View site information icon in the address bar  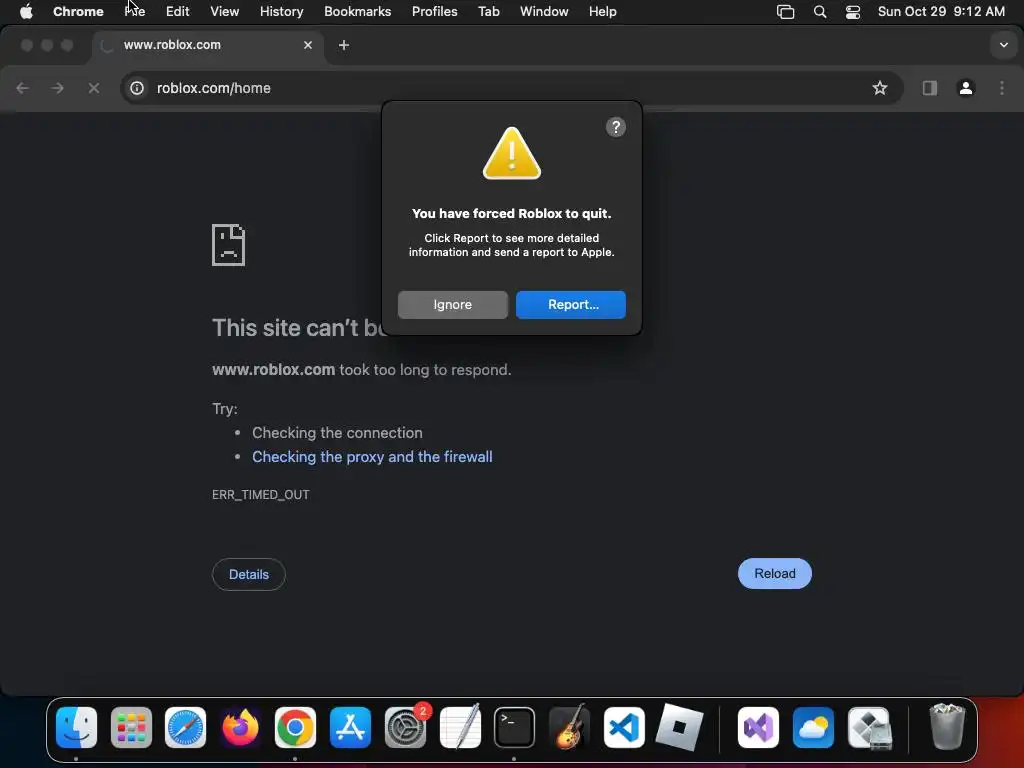tap(136, 88)
